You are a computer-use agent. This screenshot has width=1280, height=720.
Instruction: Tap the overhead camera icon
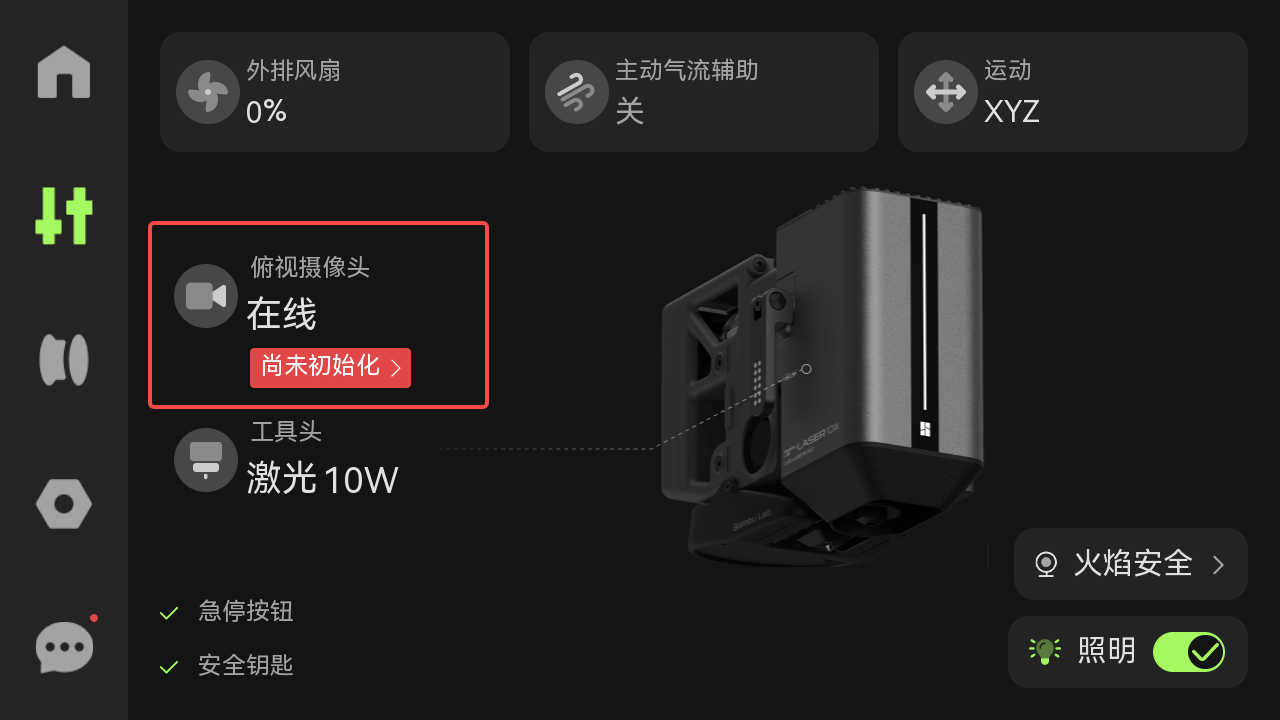(x=206, y=296)
